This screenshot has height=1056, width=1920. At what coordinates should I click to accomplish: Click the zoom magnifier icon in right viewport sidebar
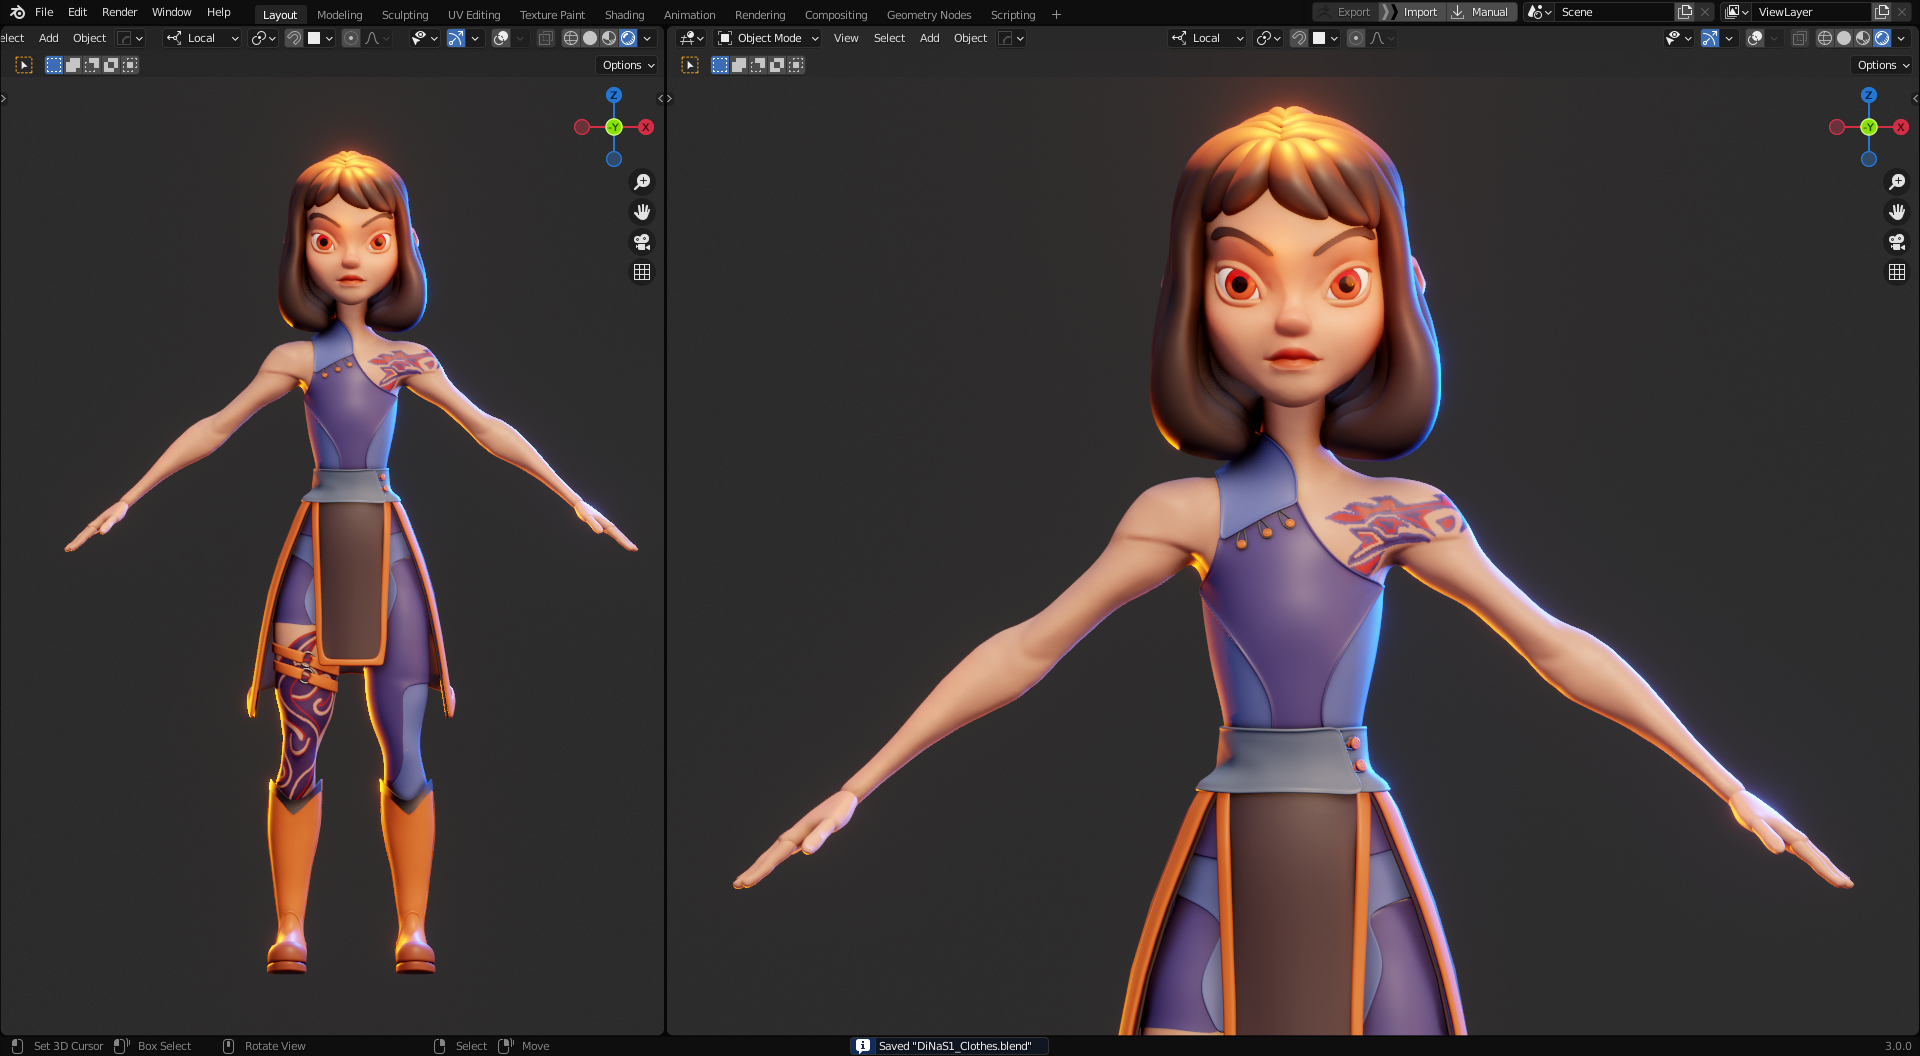pyautogui.click(x=1897, y=181)
